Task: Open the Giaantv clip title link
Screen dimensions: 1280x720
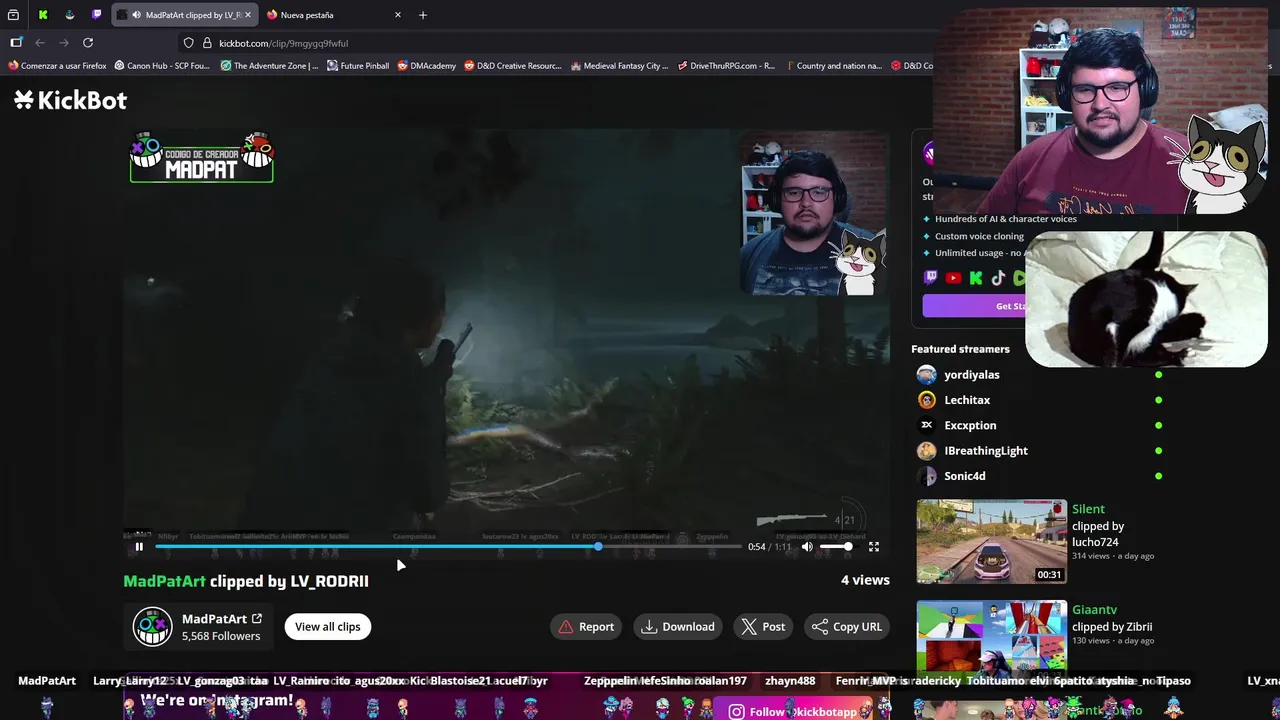Action: point(1094,610)
